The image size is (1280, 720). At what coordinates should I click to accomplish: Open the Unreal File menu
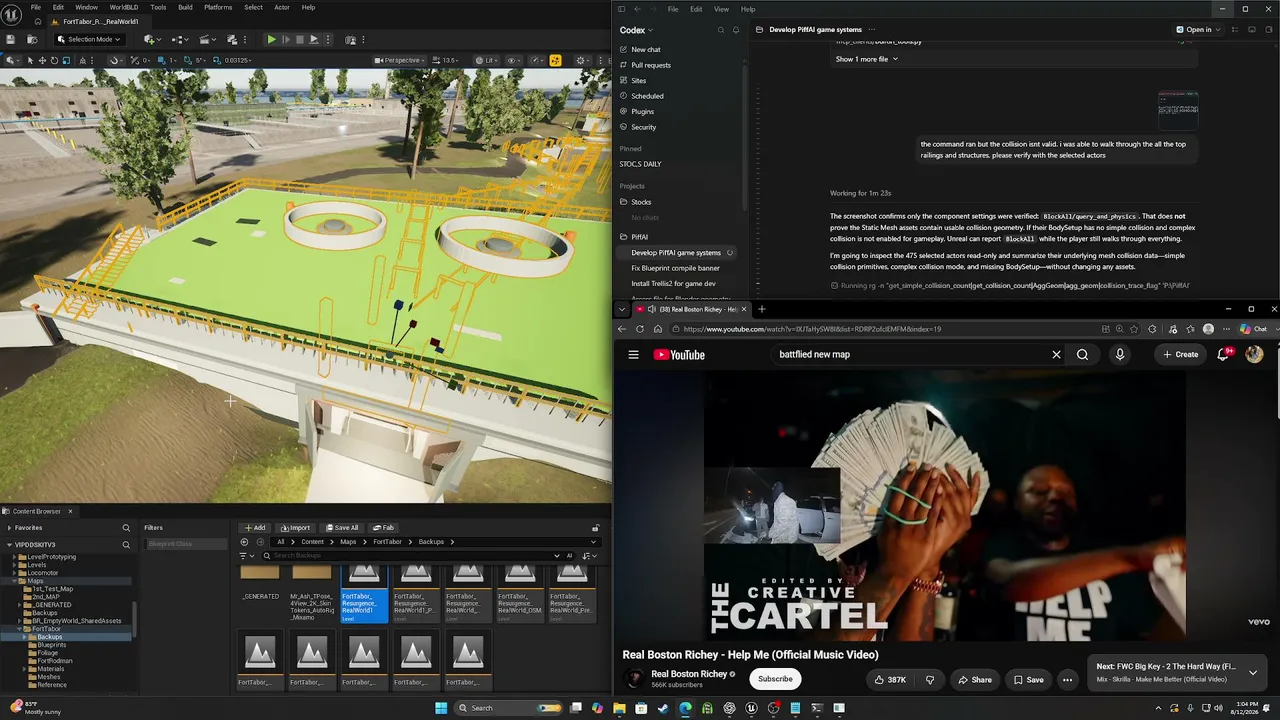click(x=36, y=7)
